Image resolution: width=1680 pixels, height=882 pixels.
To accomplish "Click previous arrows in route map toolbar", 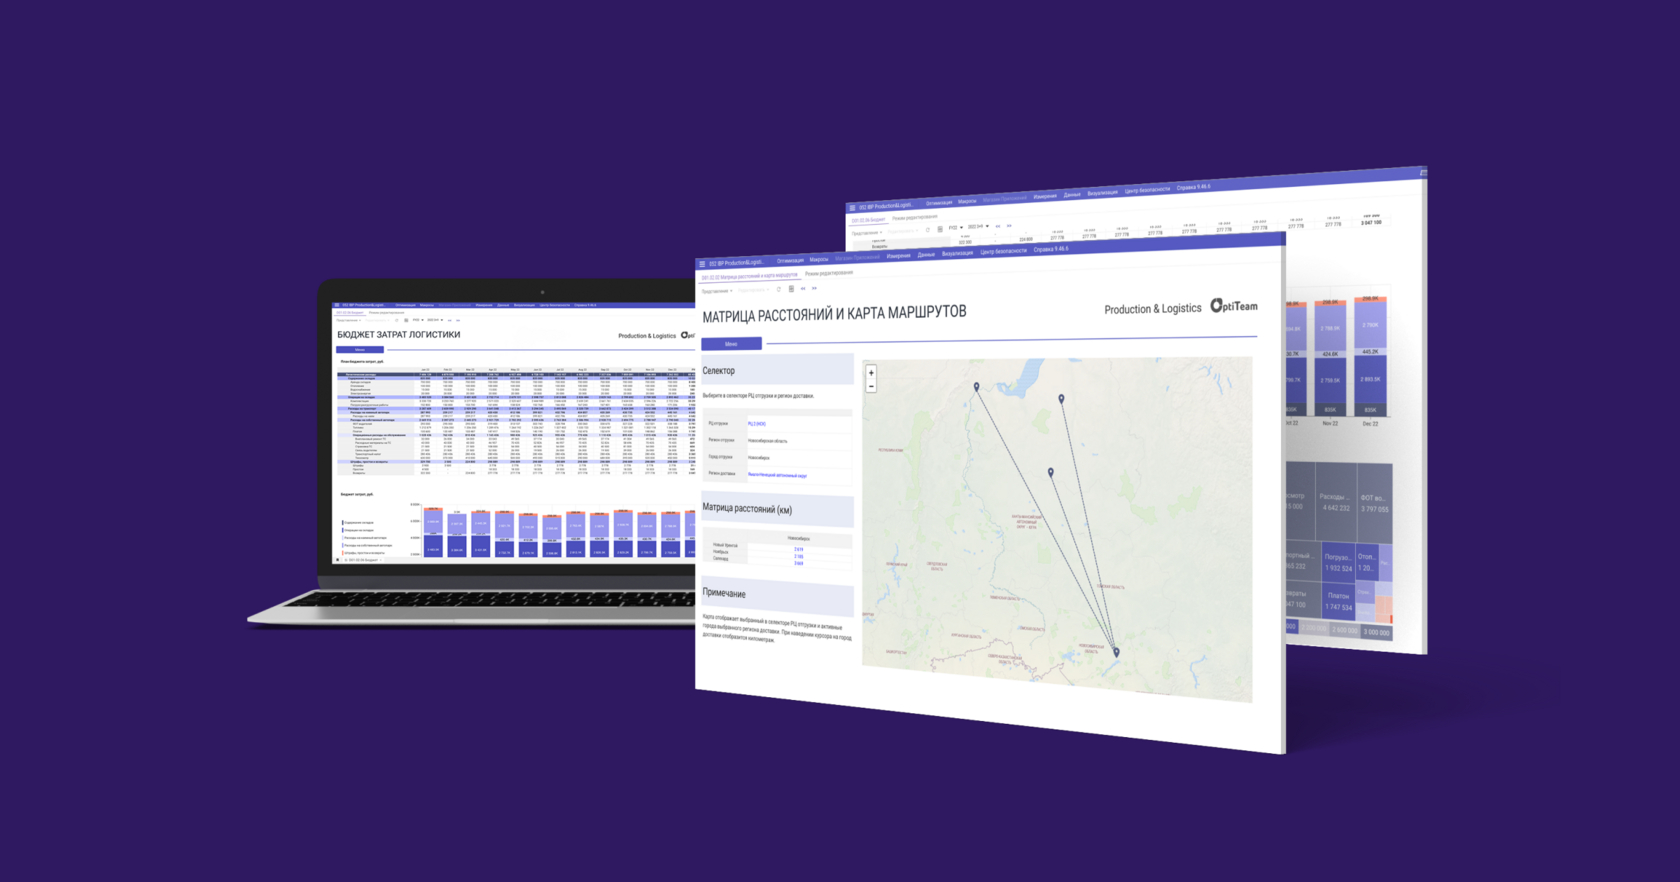I will pyautogui.click(x=803, y=288).
